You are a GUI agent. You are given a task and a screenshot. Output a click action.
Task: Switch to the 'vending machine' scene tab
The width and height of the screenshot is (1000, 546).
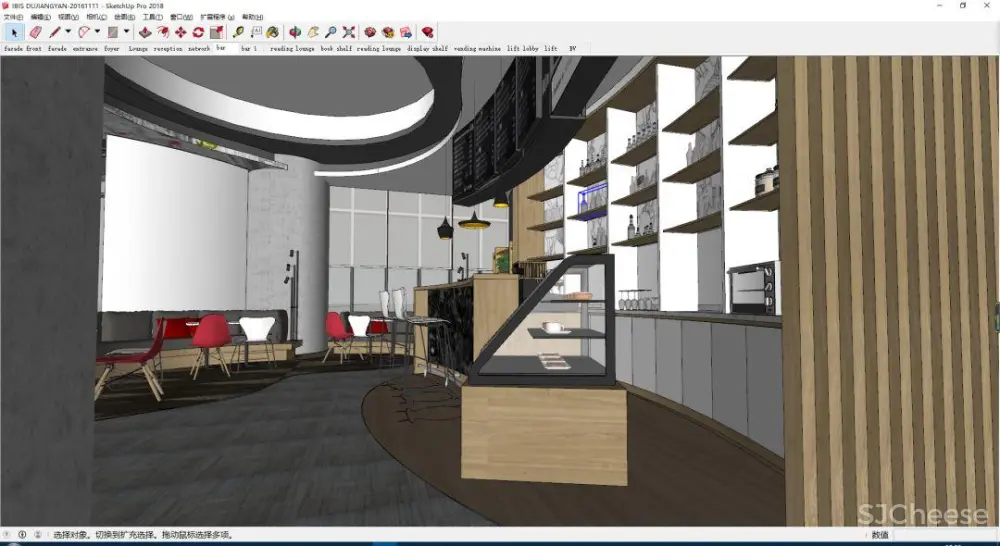click(477, 48)
